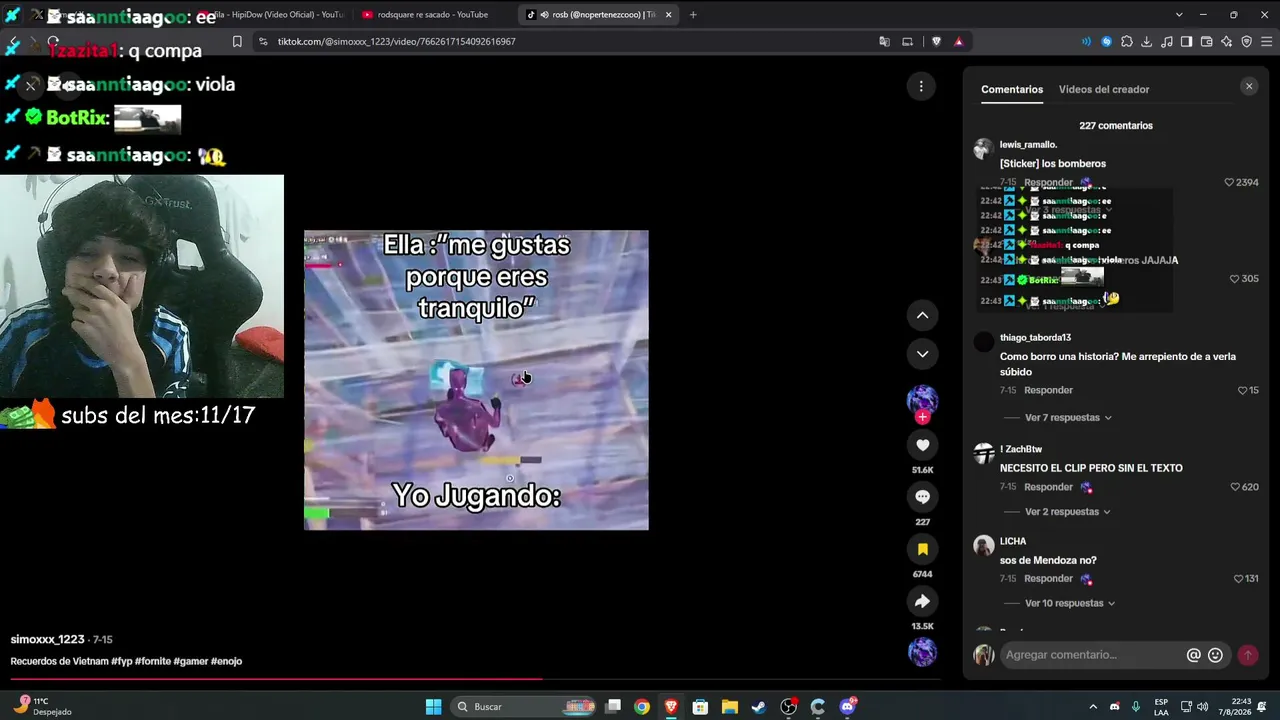Pause the TikTok video by clicking it
Screen dimensions: 1280x720
coord(476,380)
